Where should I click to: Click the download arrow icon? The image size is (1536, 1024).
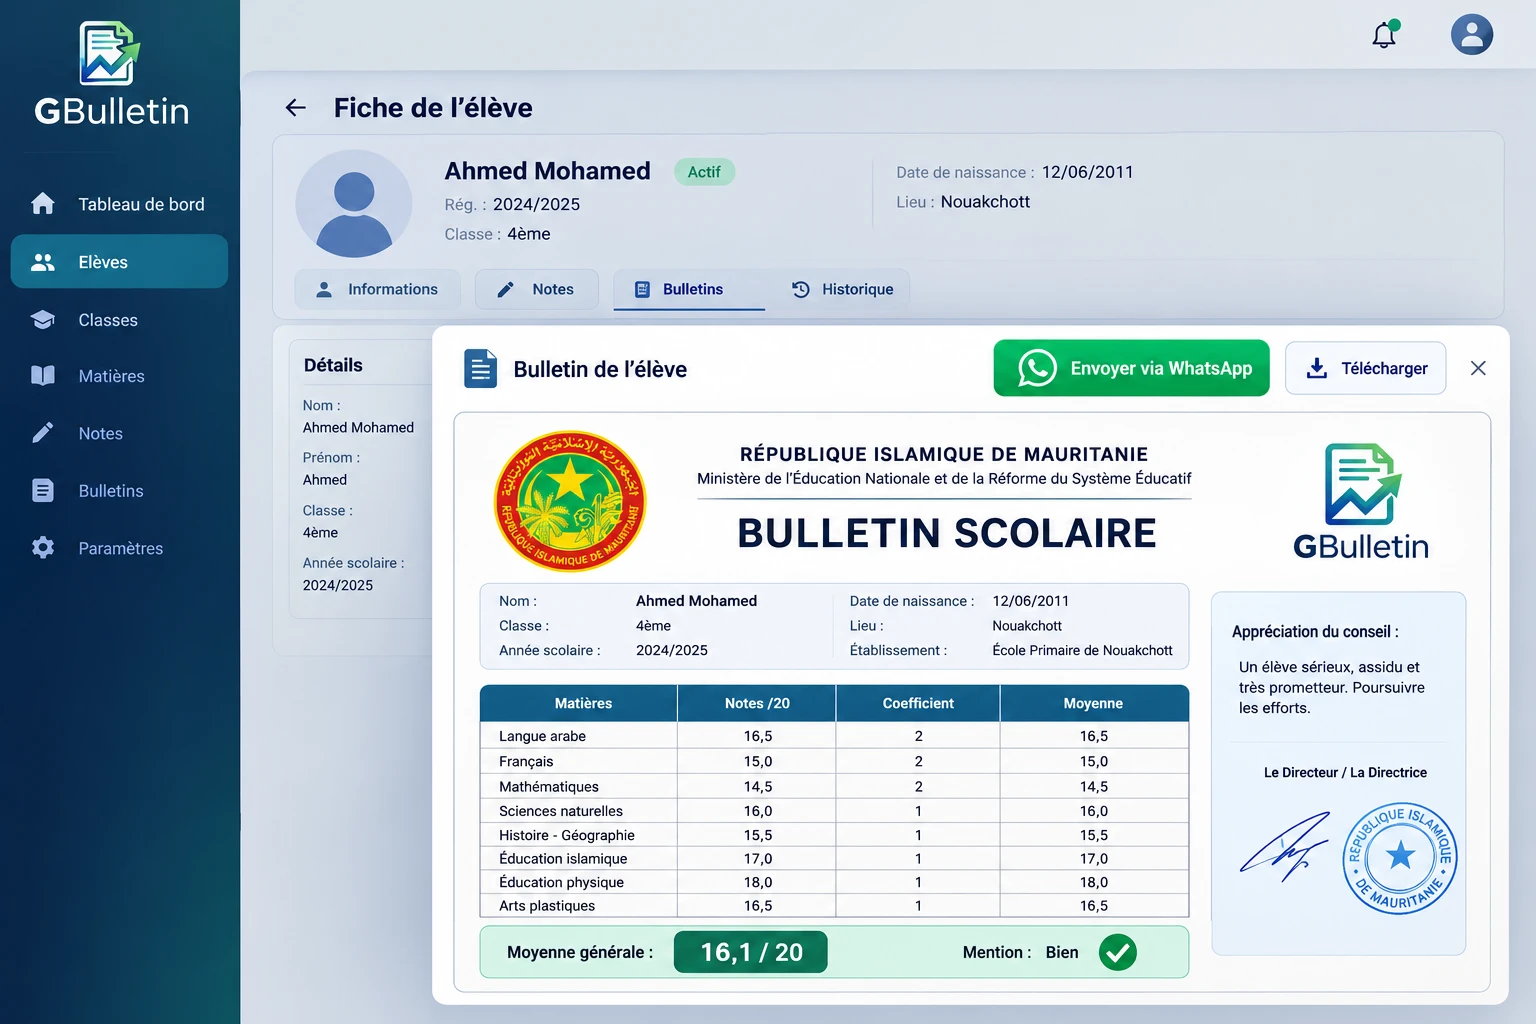click(x=1317, y=368)
